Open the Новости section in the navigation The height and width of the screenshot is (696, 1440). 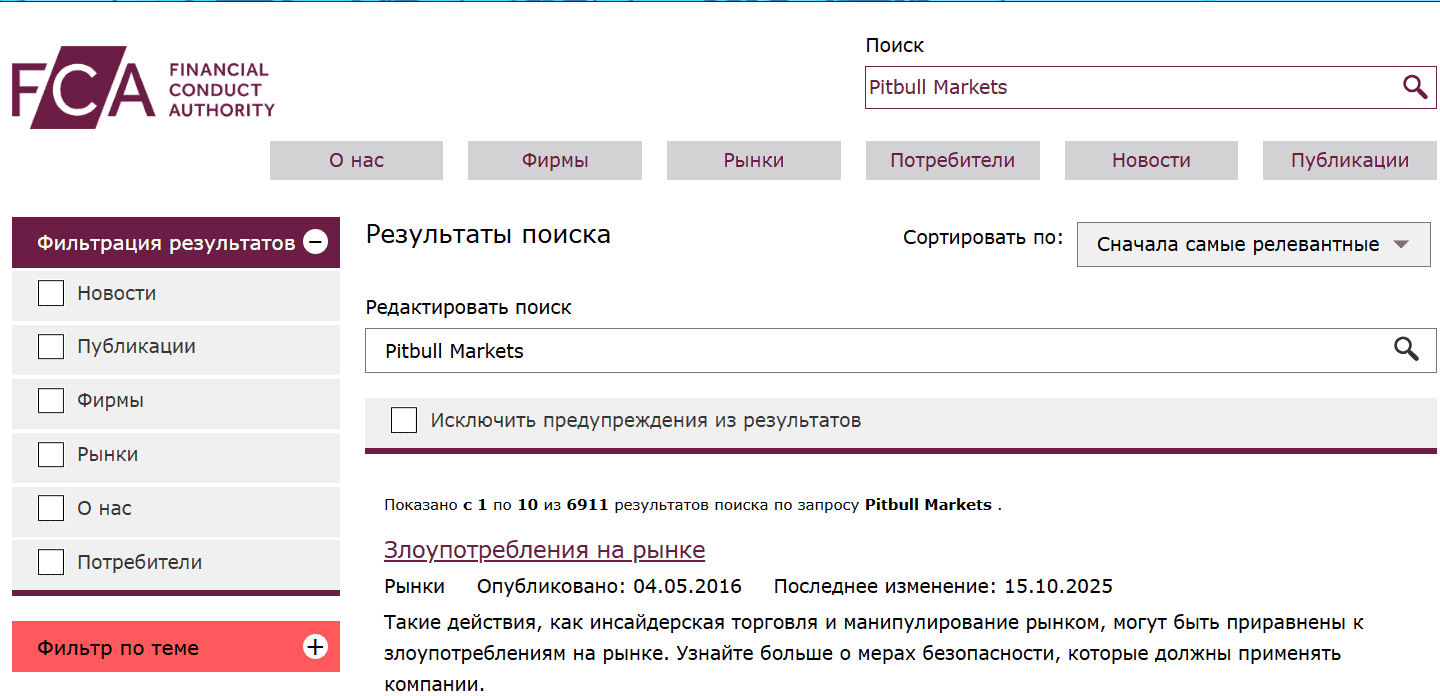point(1150,160)
